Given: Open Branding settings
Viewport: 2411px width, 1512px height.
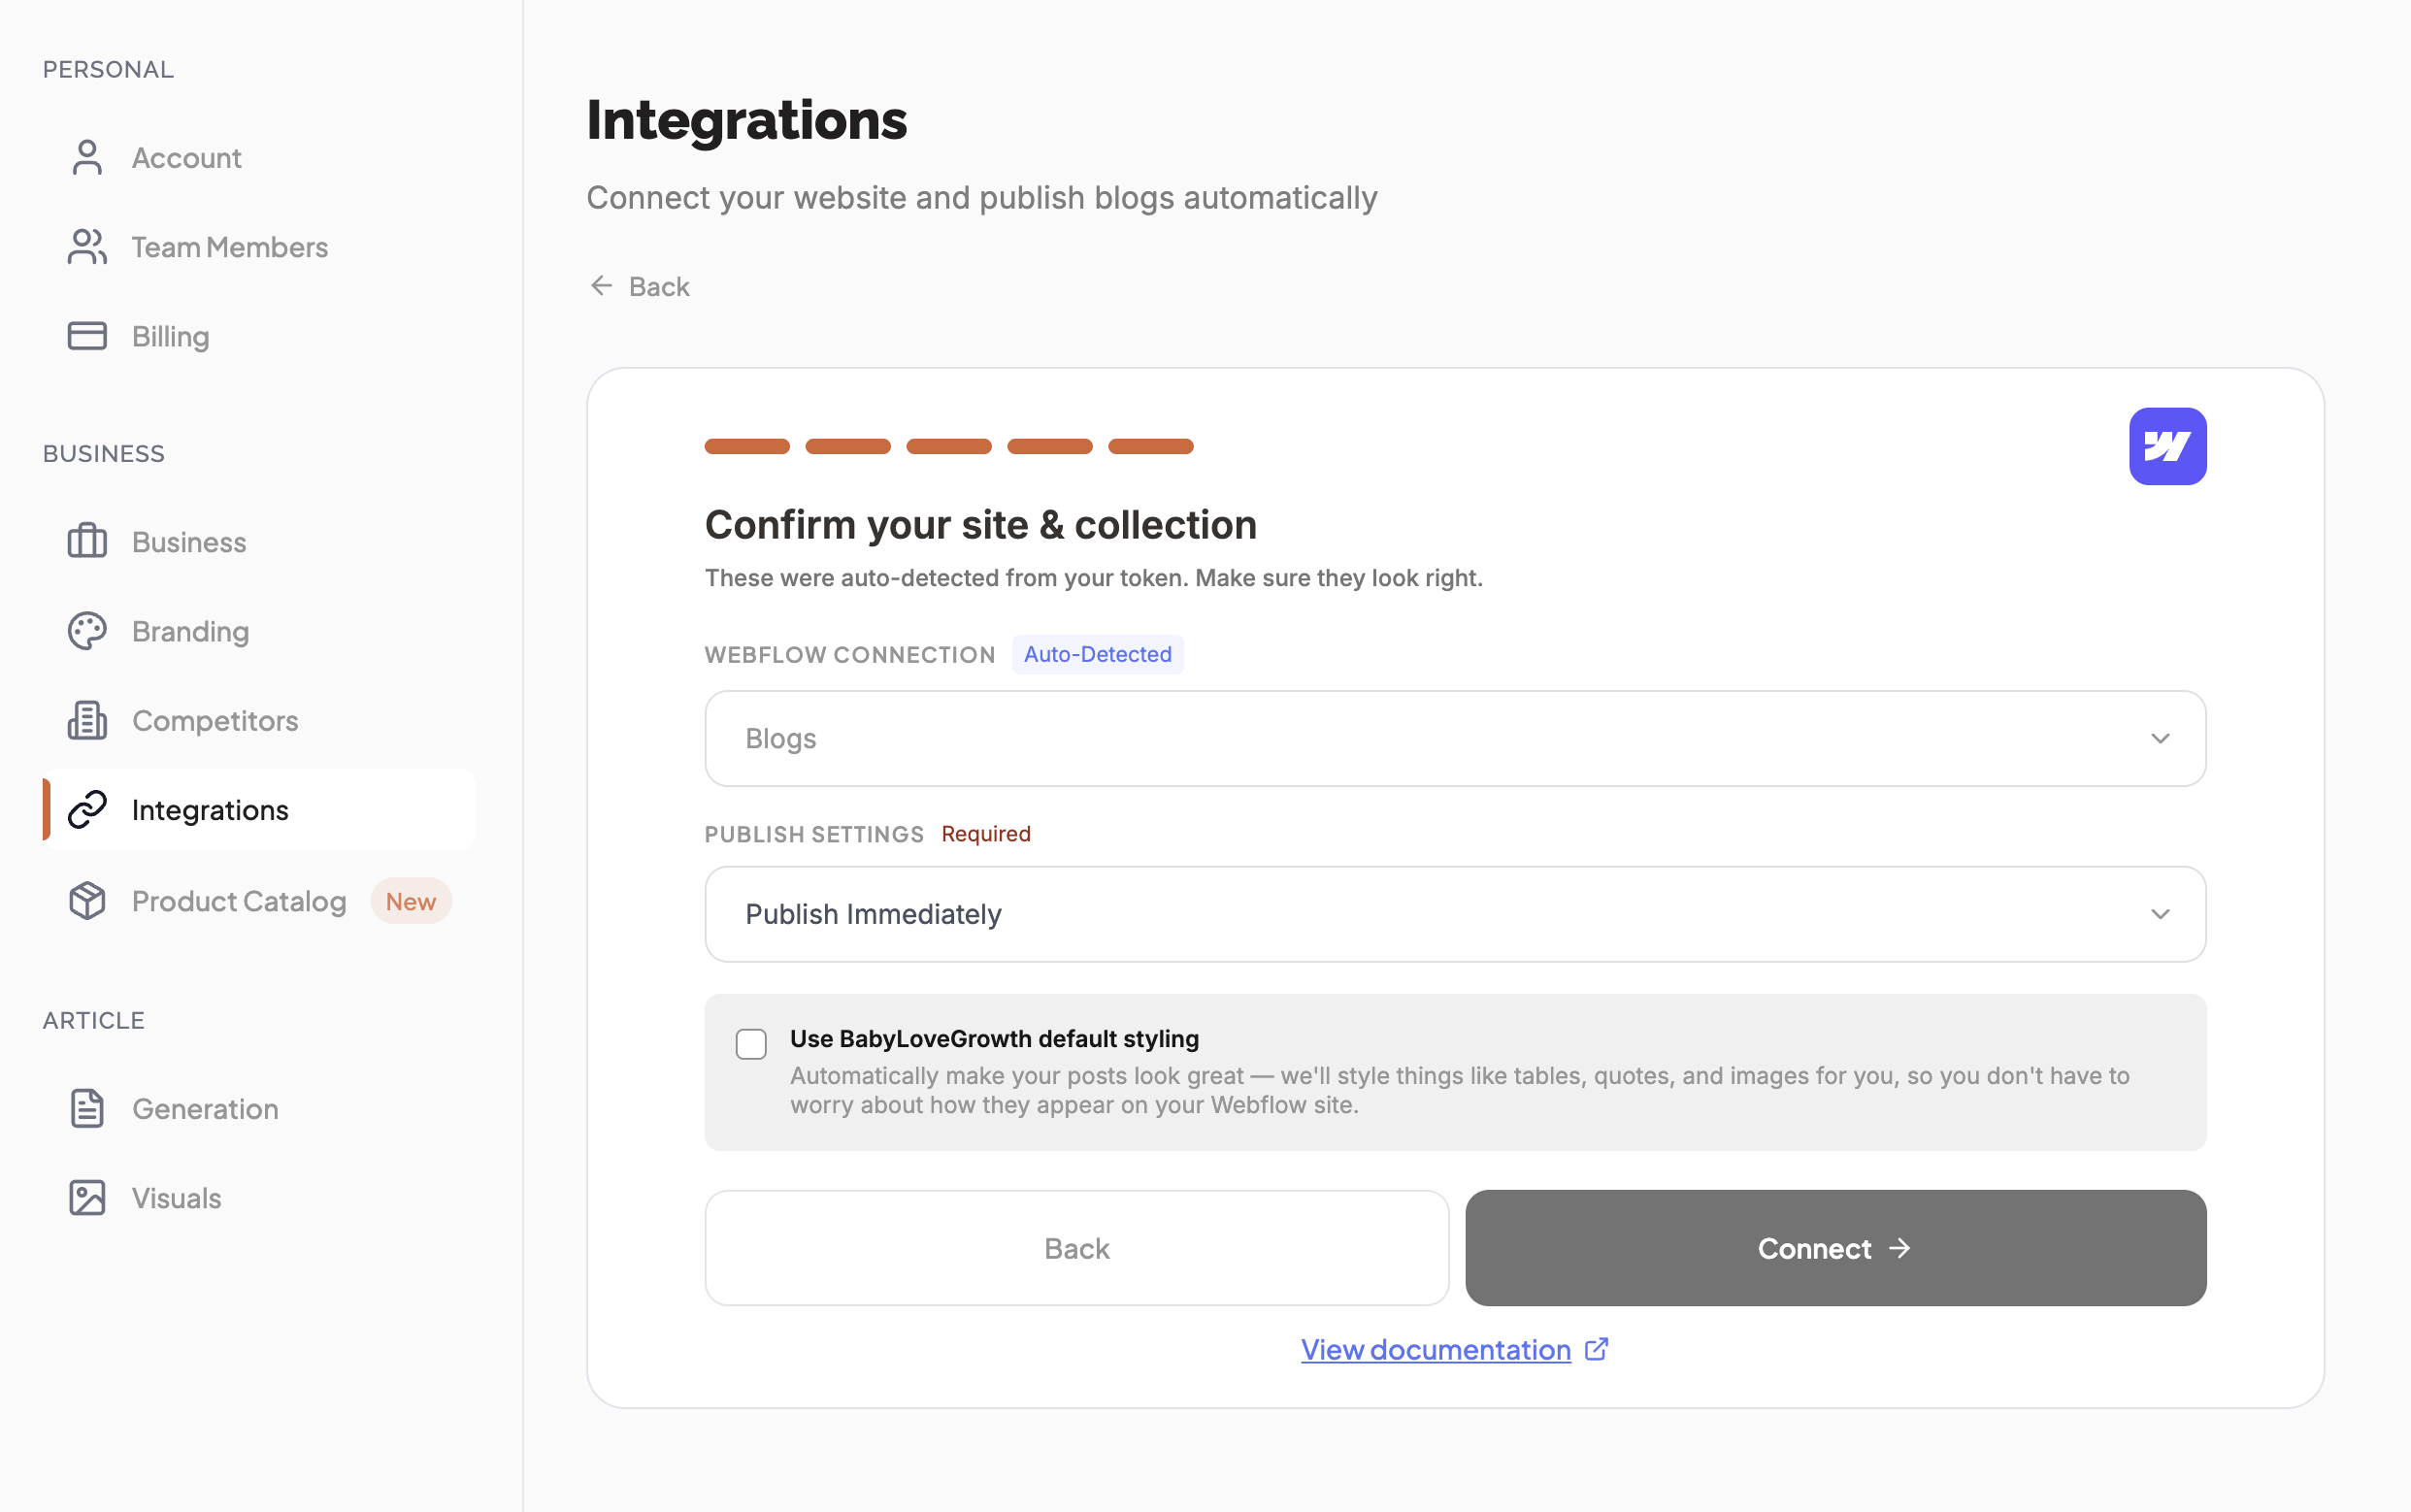Looking at the screenshot, I should click(259, 631).
